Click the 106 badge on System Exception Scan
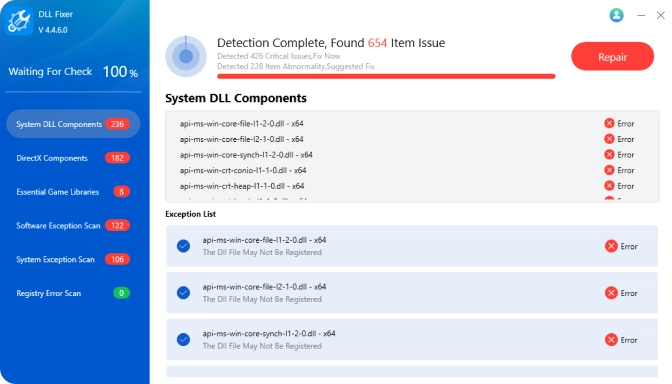 click(117, 259)
